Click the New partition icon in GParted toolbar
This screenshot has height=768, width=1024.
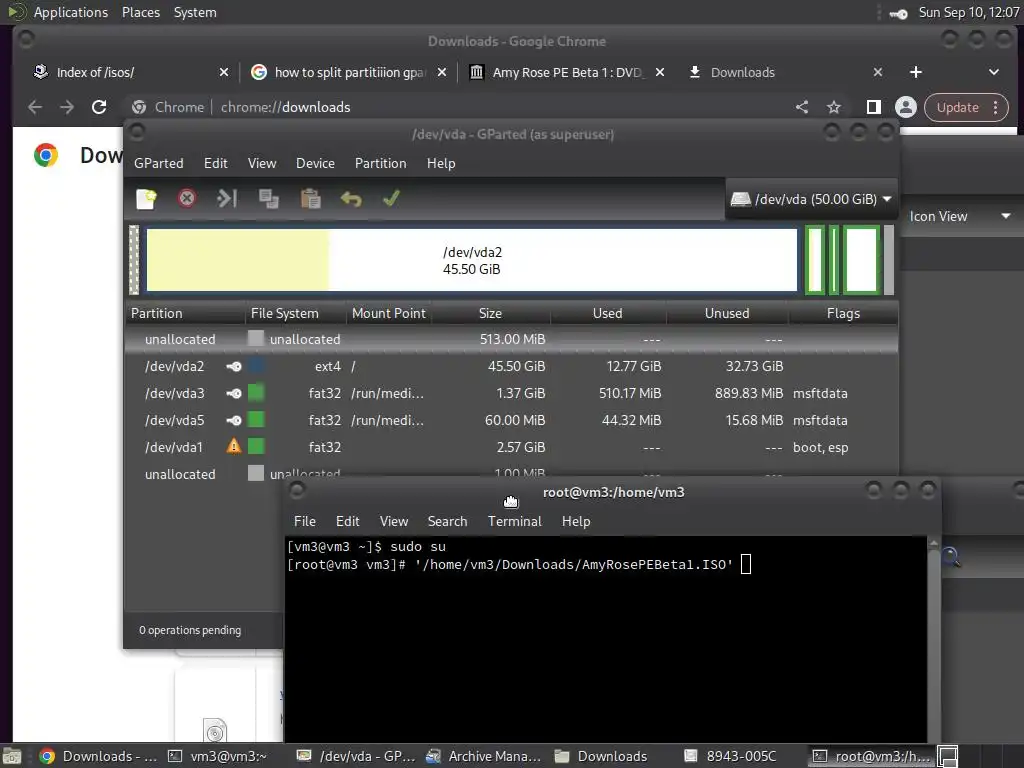click(146, 199)
